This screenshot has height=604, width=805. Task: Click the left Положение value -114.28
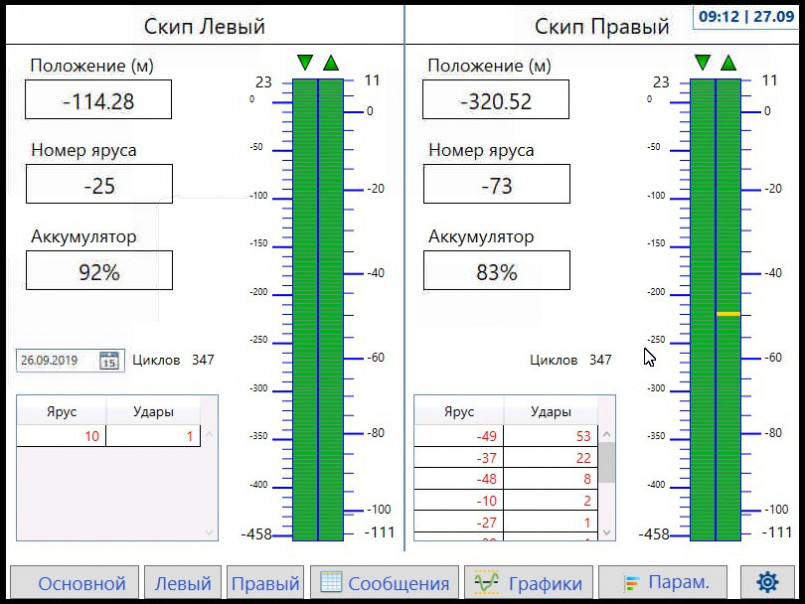pos(98,101)
